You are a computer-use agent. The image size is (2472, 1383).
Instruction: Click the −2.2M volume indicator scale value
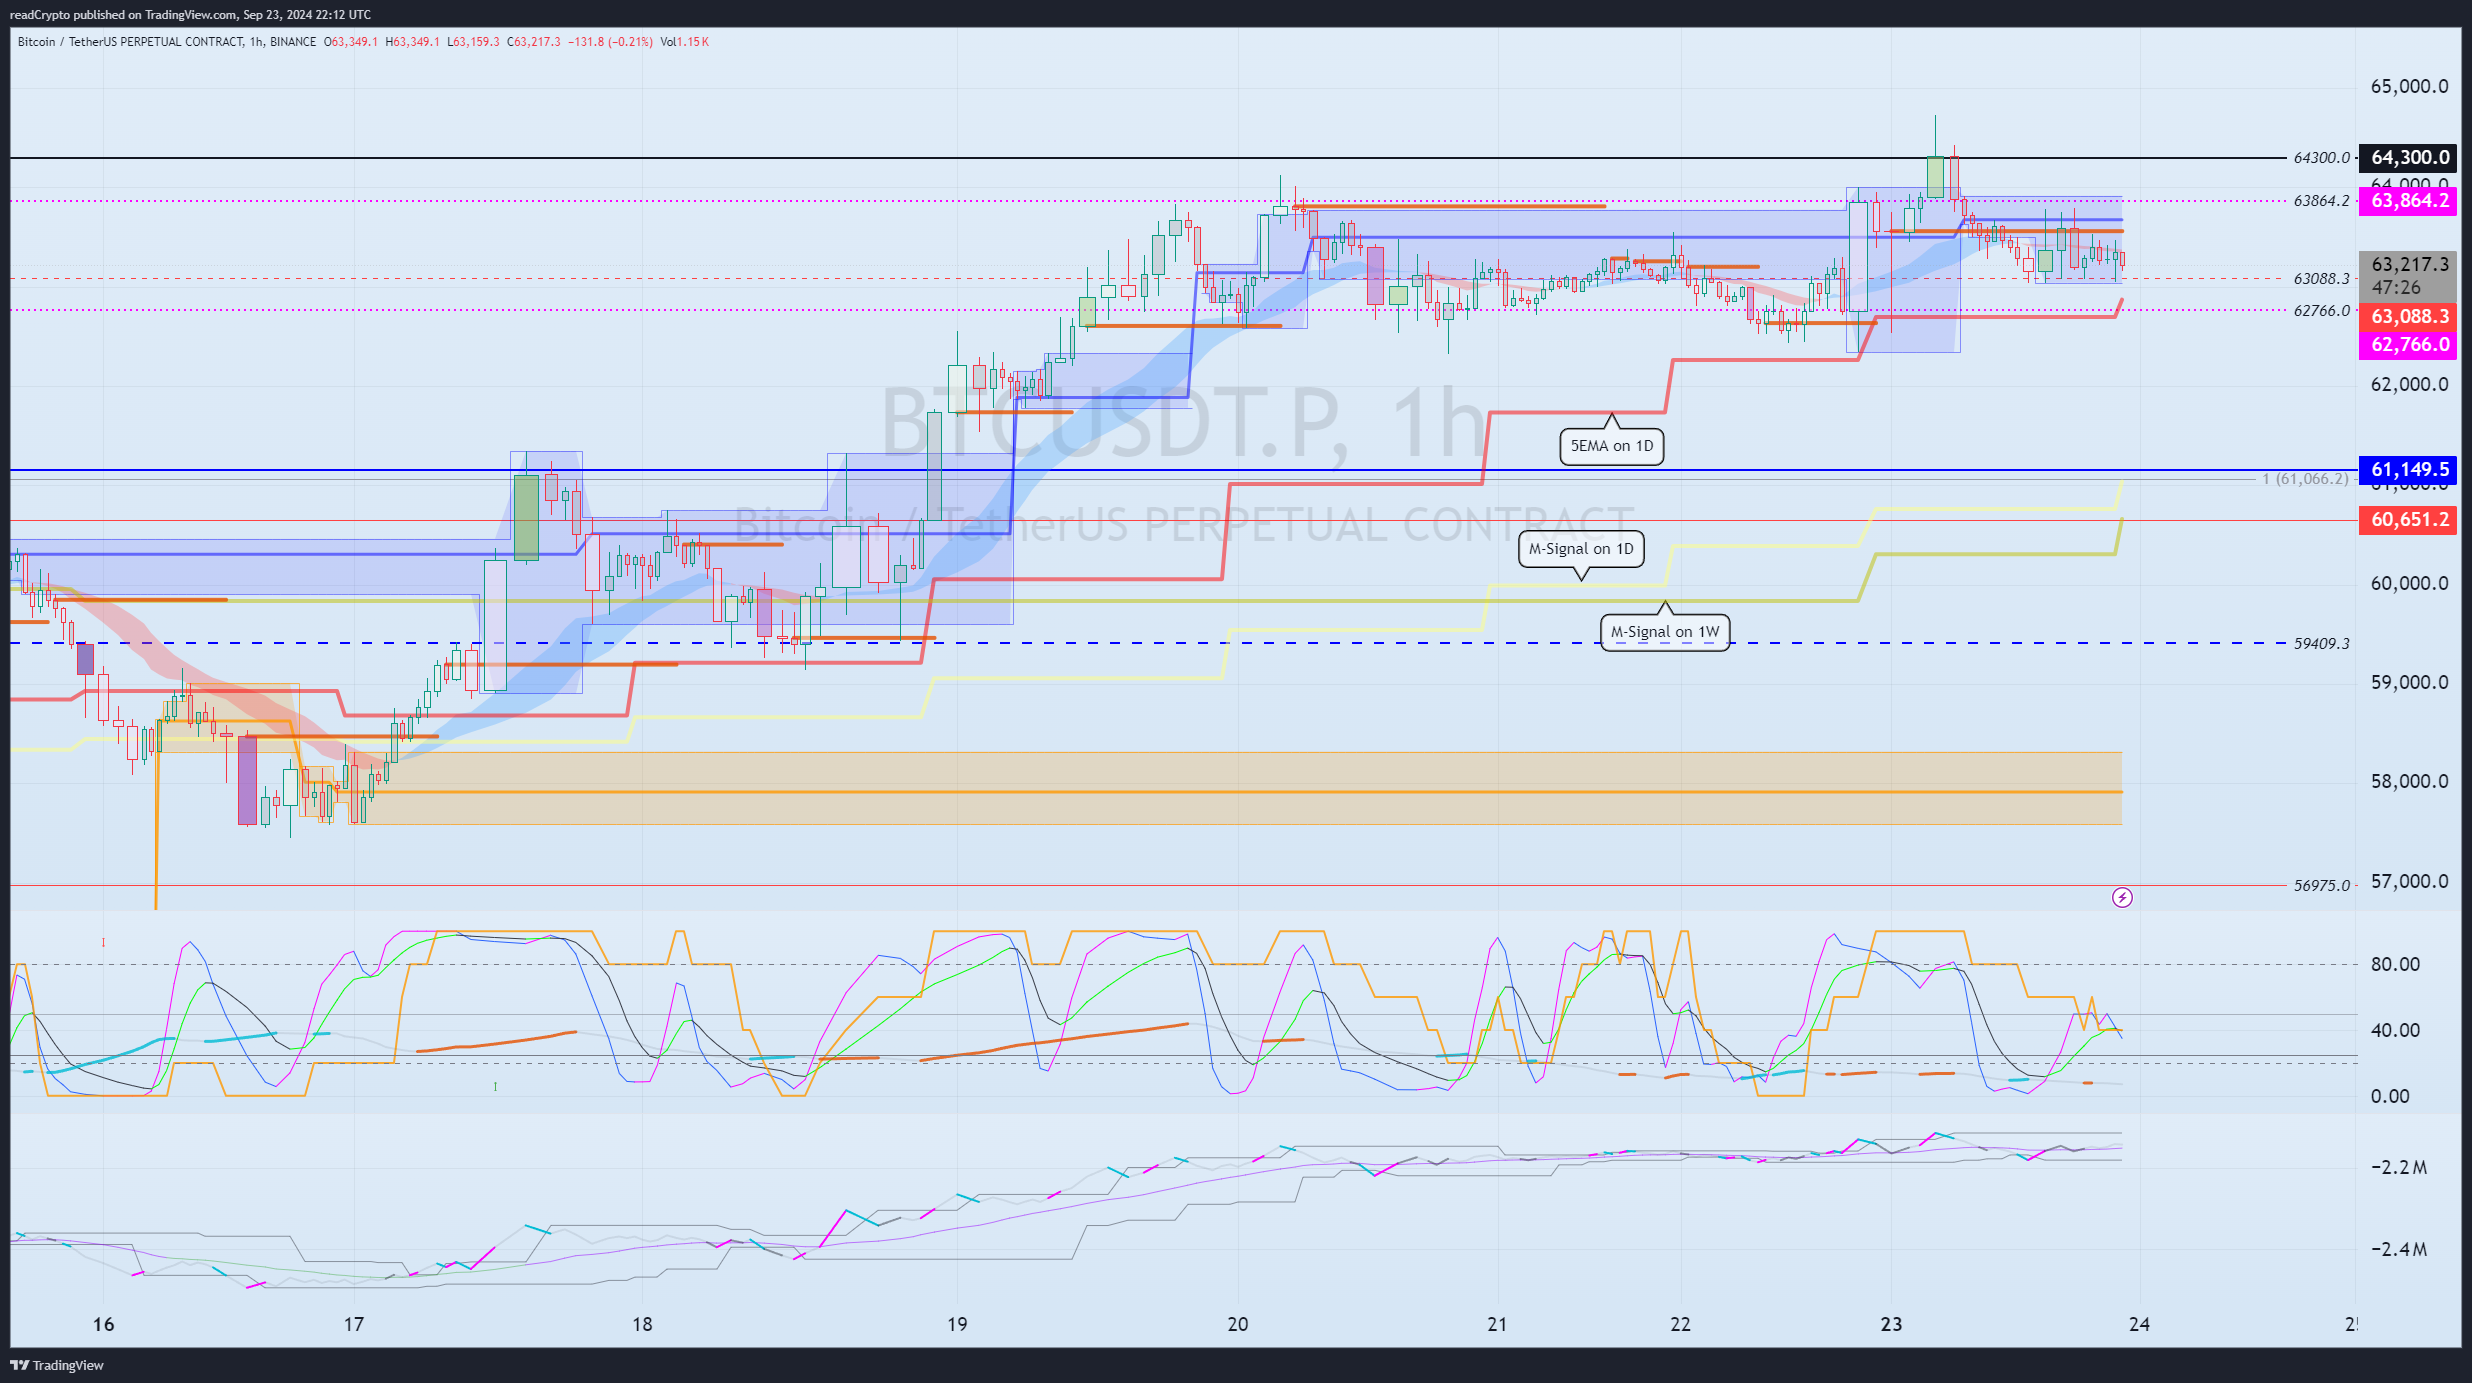tap(2398, 1167)
